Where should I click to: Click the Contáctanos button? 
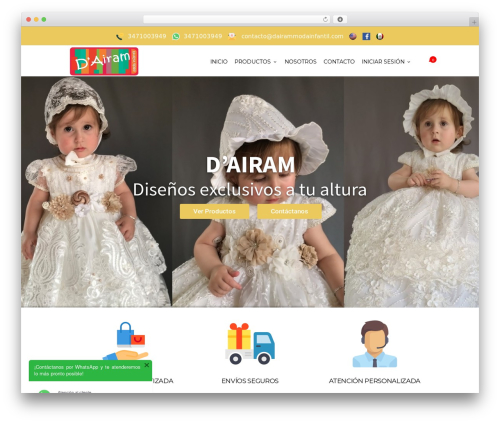pos(289,211)
